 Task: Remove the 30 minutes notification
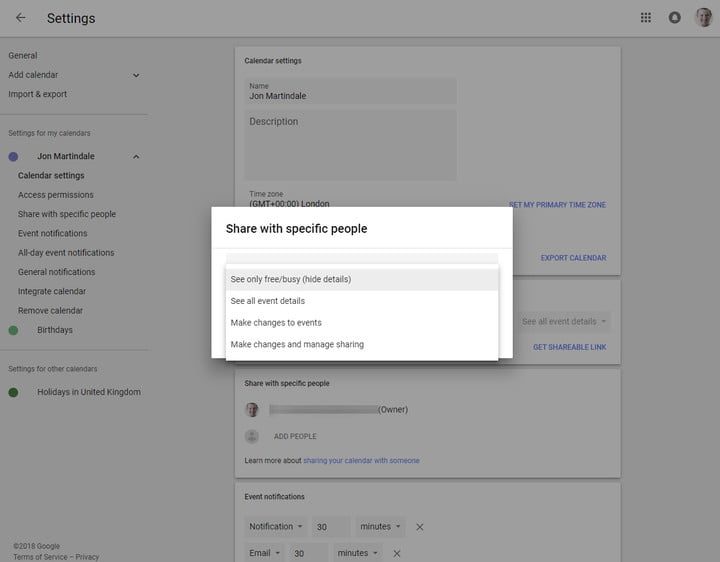(420, 527)
